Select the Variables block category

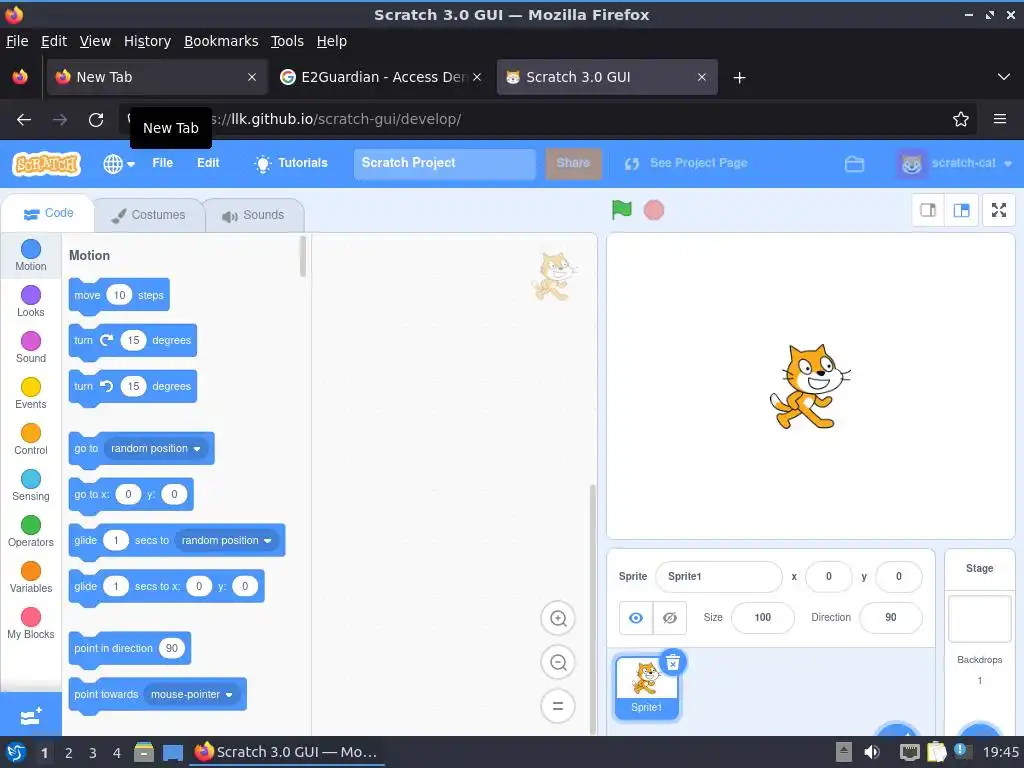coord(31,577)
